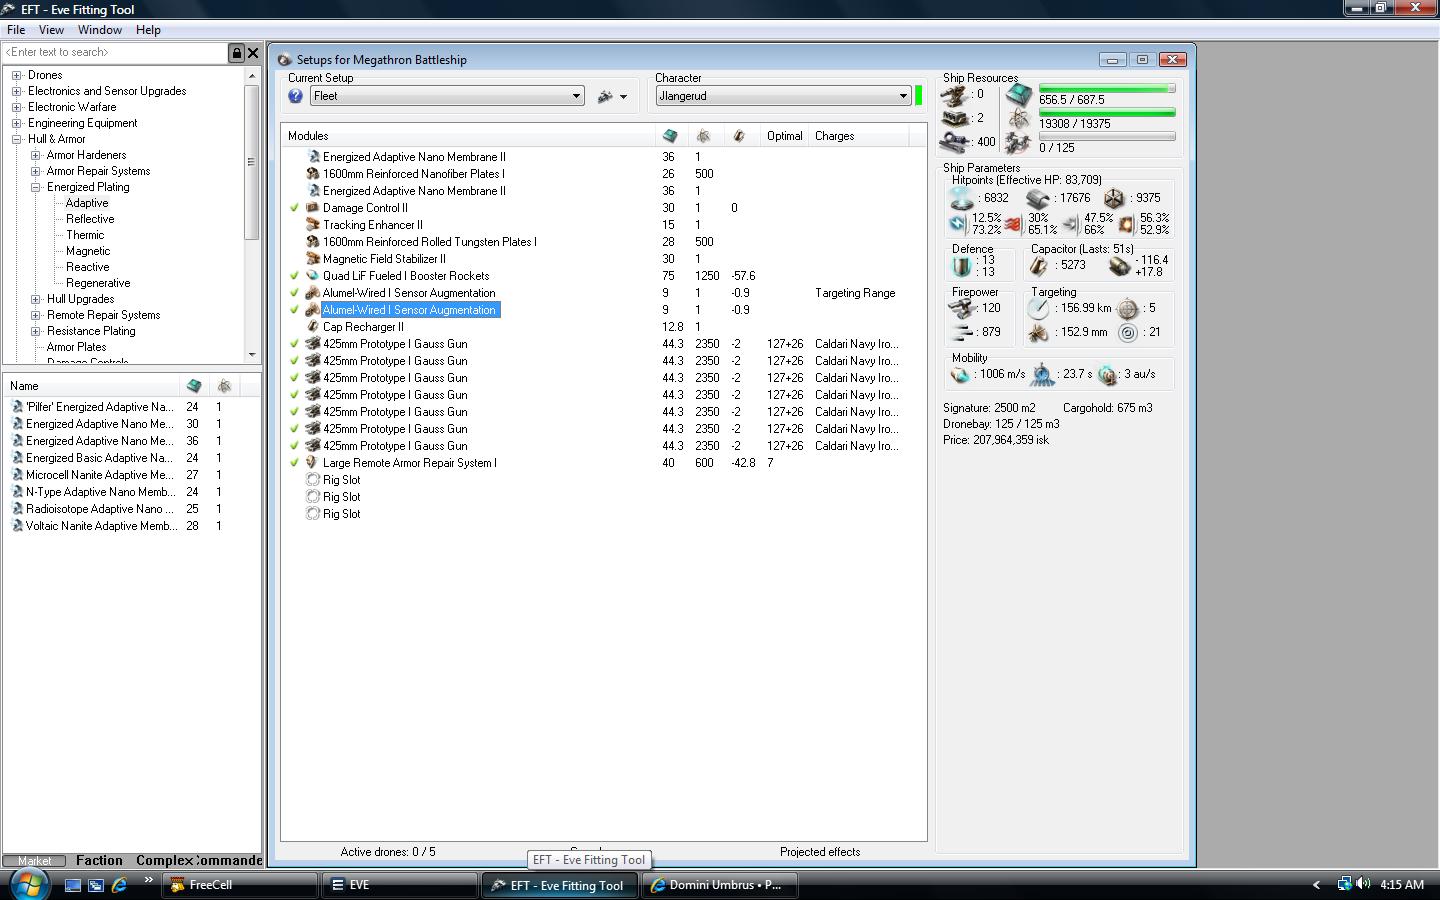This screenshot has height=900, width=1440.
Task: Click the Quad LiF Booster Rockets icon
Action: point(312,276)
